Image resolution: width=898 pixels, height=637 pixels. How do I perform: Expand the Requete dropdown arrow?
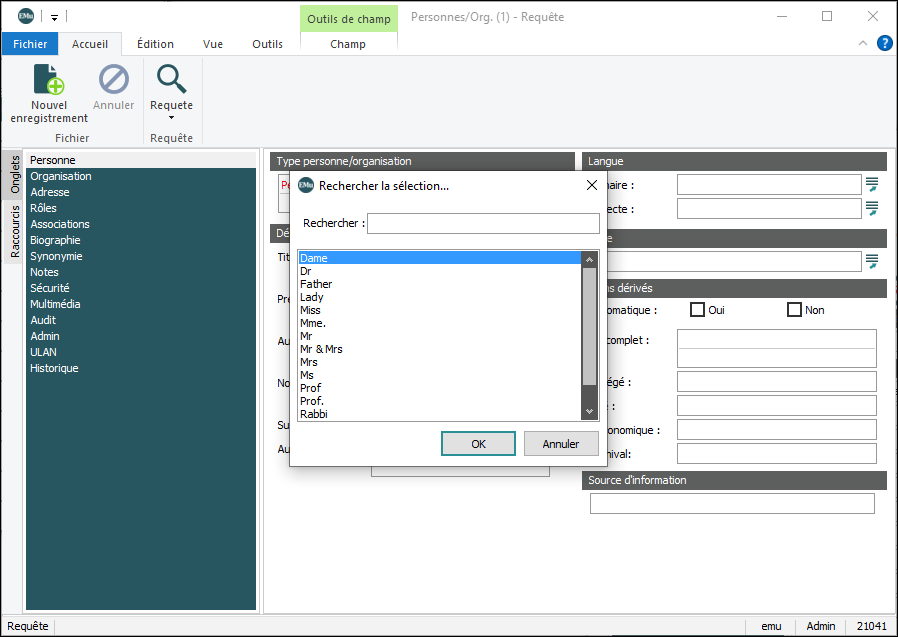click(x=171, y=118)
